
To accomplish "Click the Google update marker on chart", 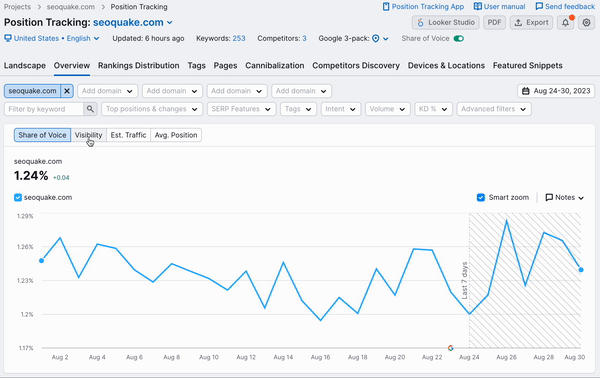I will point(450,348).
